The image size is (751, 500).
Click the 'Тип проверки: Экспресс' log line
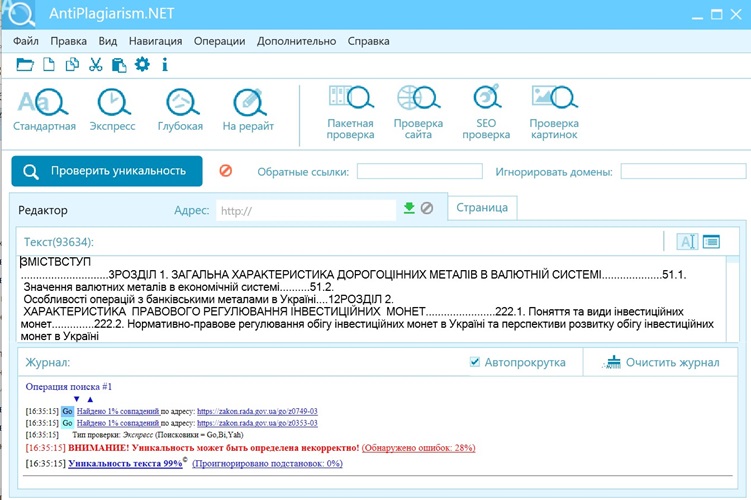pyautogui.click(x=158, y=435)
